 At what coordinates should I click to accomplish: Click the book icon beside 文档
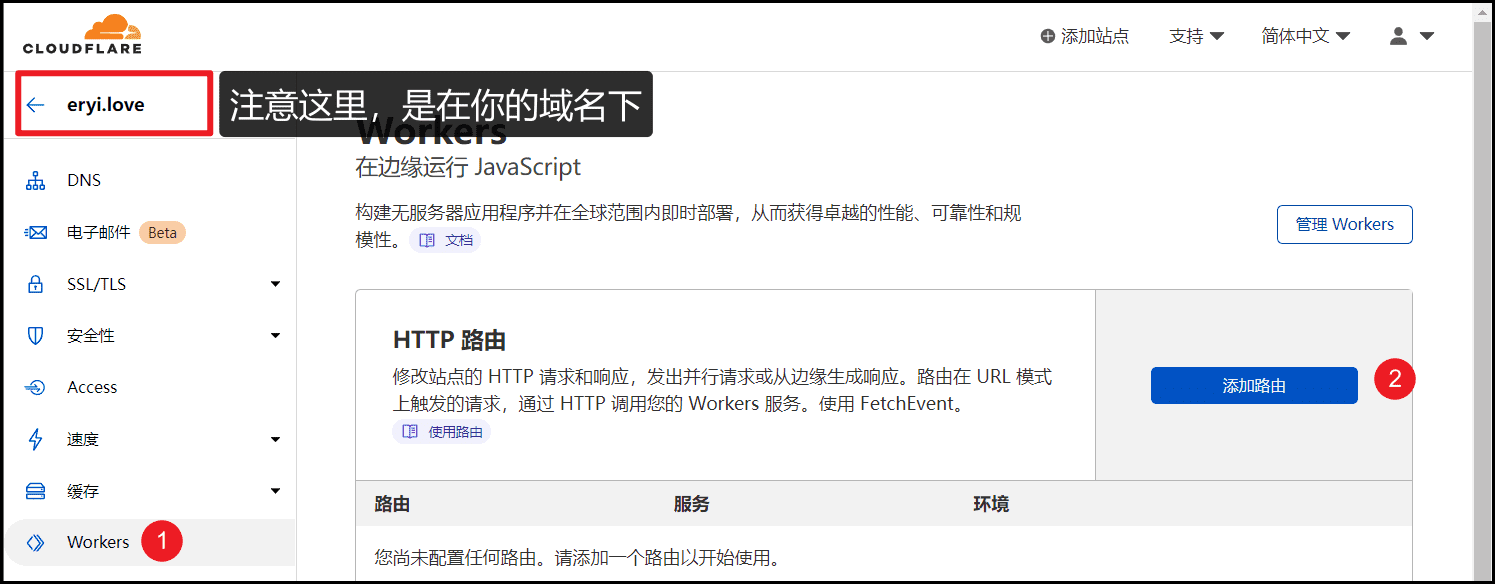(427, 241)
